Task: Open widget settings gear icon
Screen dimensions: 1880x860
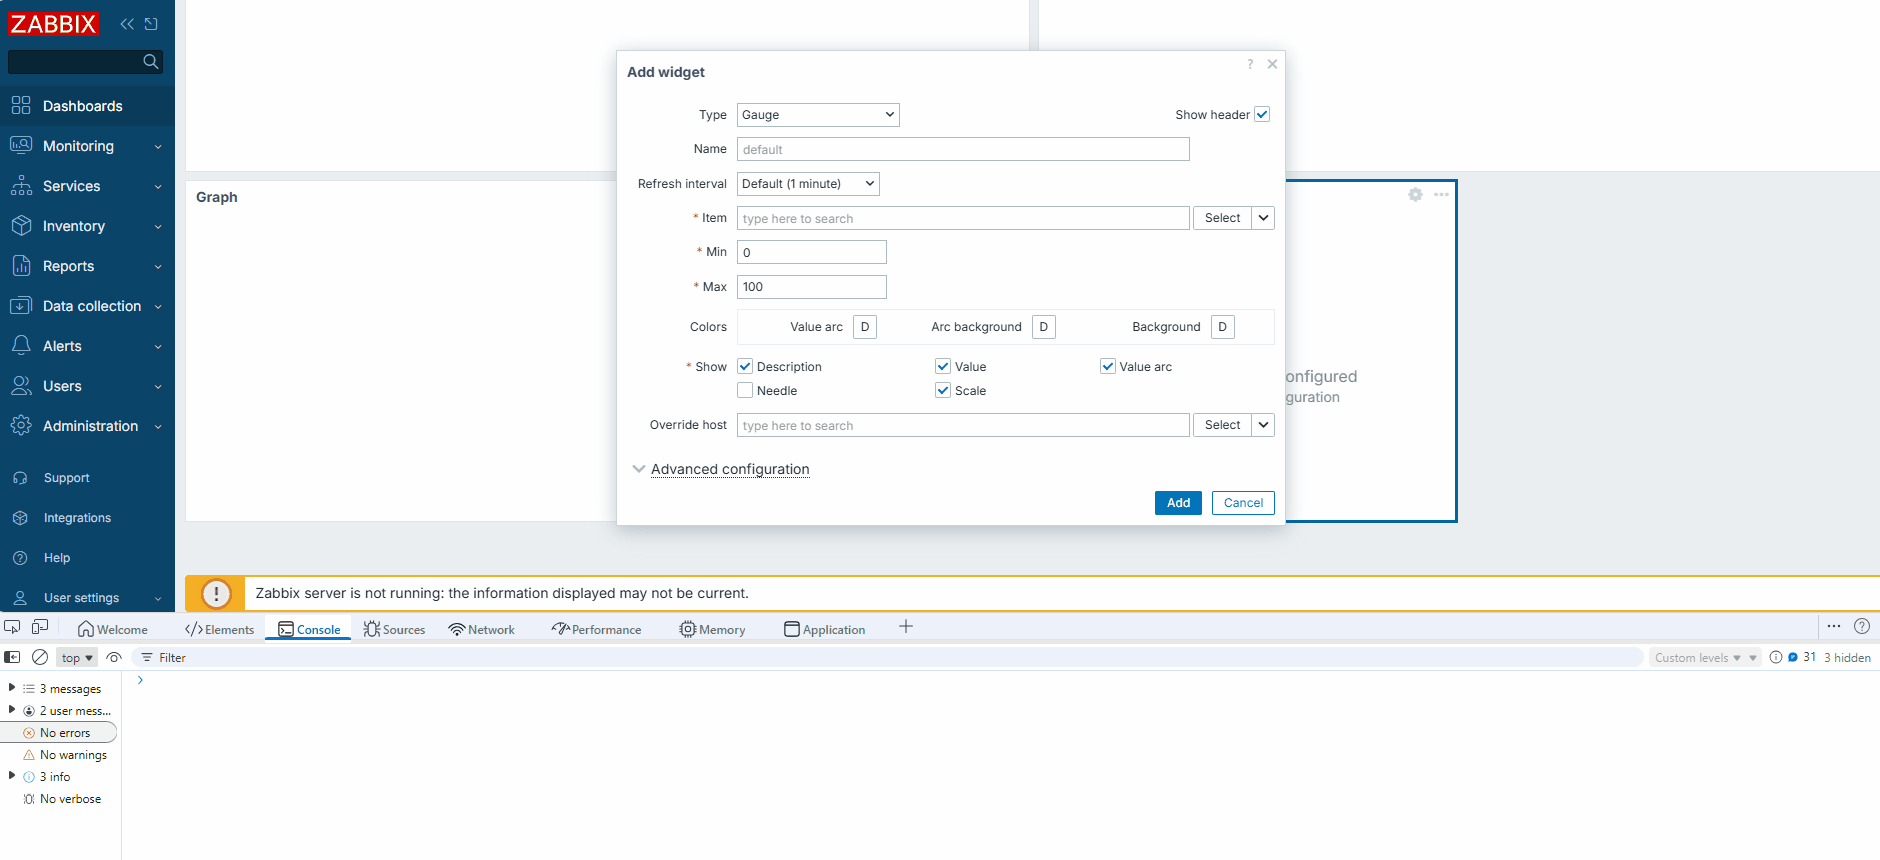Action: click(x=1415, y=195)
